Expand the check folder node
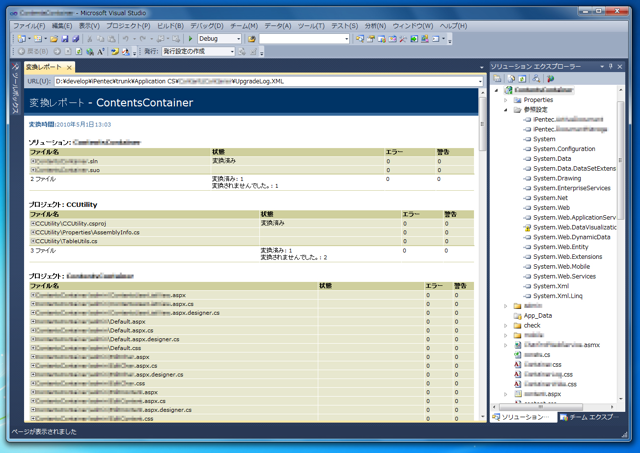The image size is (640, 453). coord(505,326)
